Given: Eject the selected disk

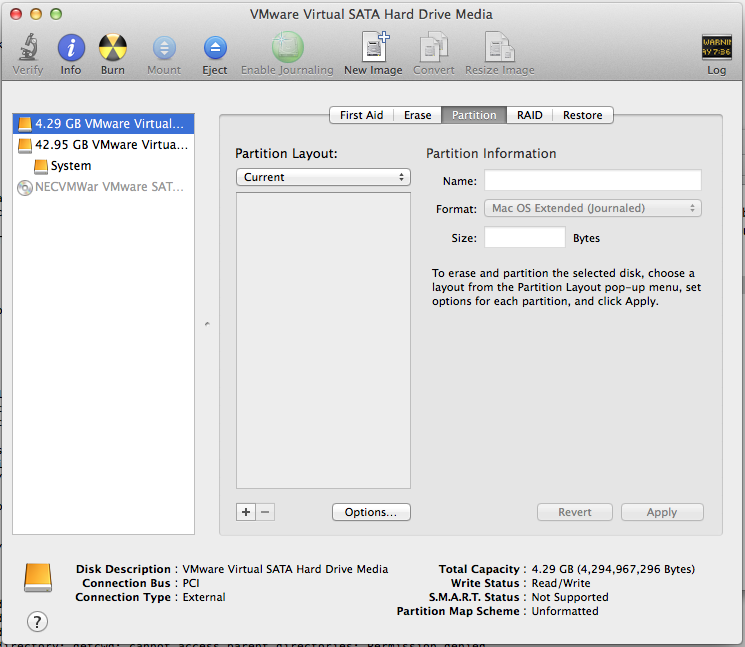Looking at the screenshot, I should click(215, 48).
